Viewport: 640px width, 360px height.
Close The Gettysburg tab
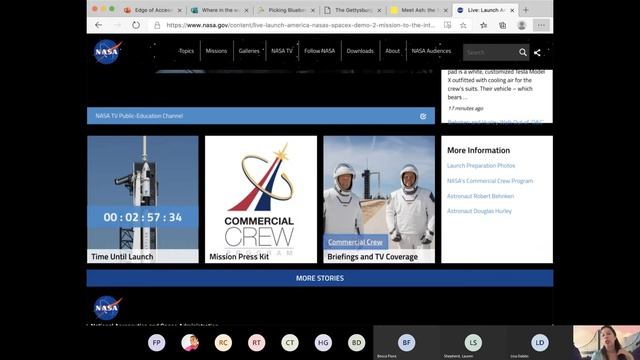pos(379,10)
